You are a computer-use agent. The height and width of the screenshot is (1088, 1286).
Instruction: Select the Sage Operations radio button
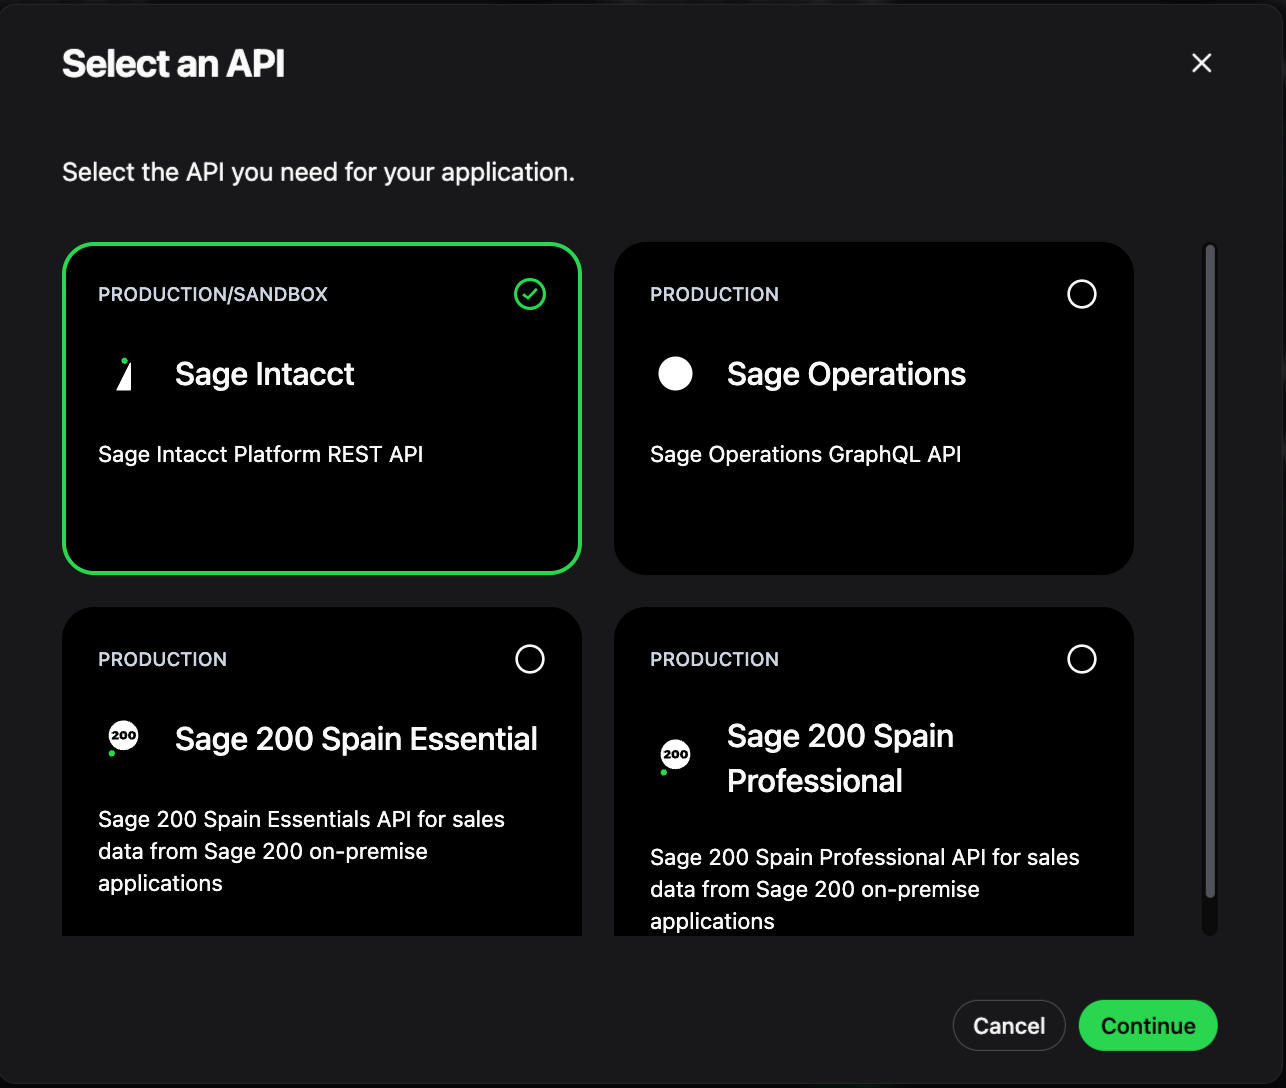click(1082, 294)
